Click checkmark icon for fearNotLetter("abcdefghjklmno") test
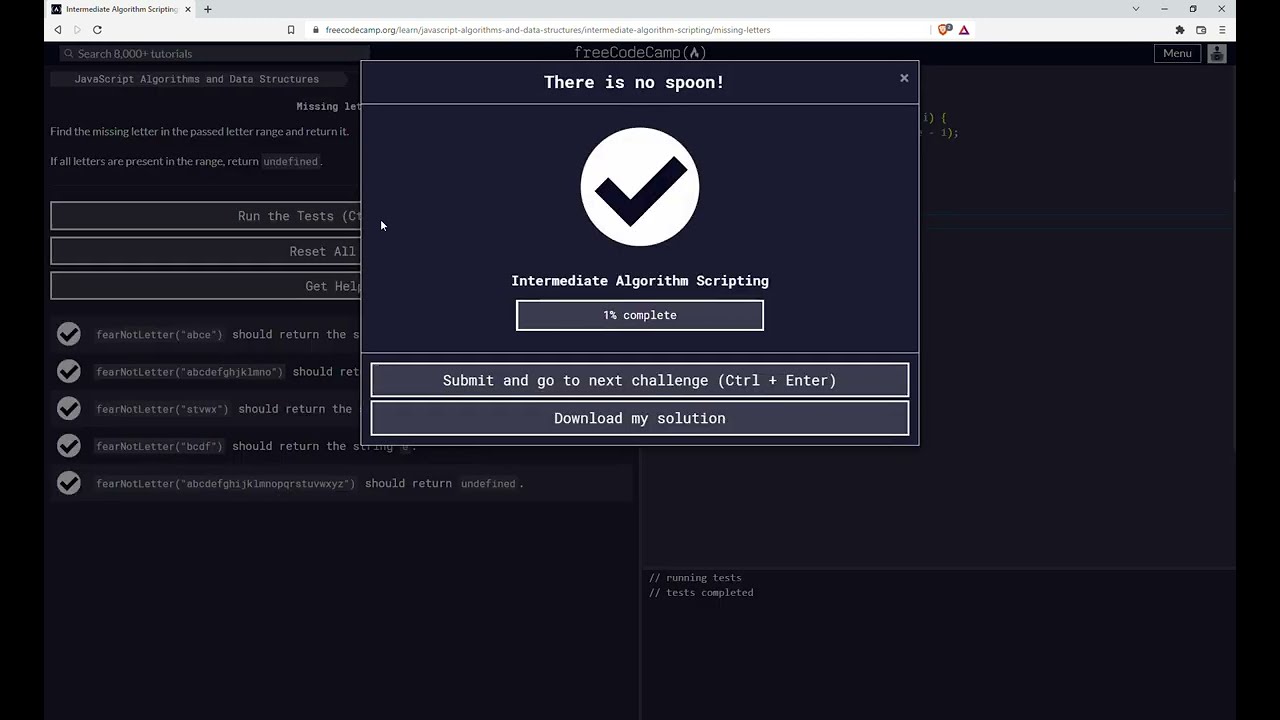The image size is (1280, 720). [68, 371]
